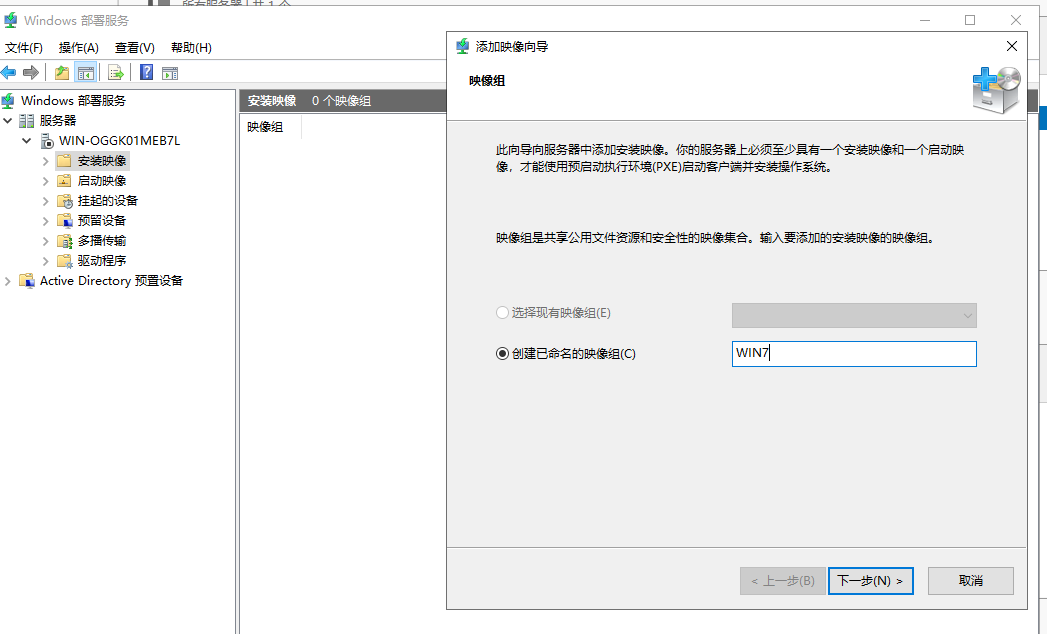1047x634 pixels.
Task: Click the Back arrow toolbar icon
Action: pyautogui.click(x=9, y=73)
